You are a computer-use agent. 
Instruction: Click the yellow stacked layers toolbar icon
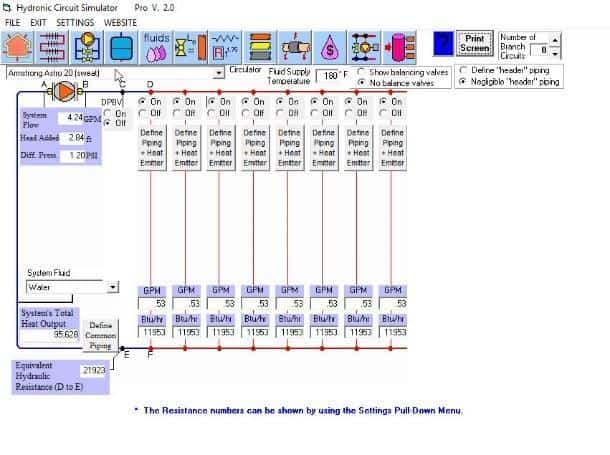pyautogui.click(x=259, y=46)
